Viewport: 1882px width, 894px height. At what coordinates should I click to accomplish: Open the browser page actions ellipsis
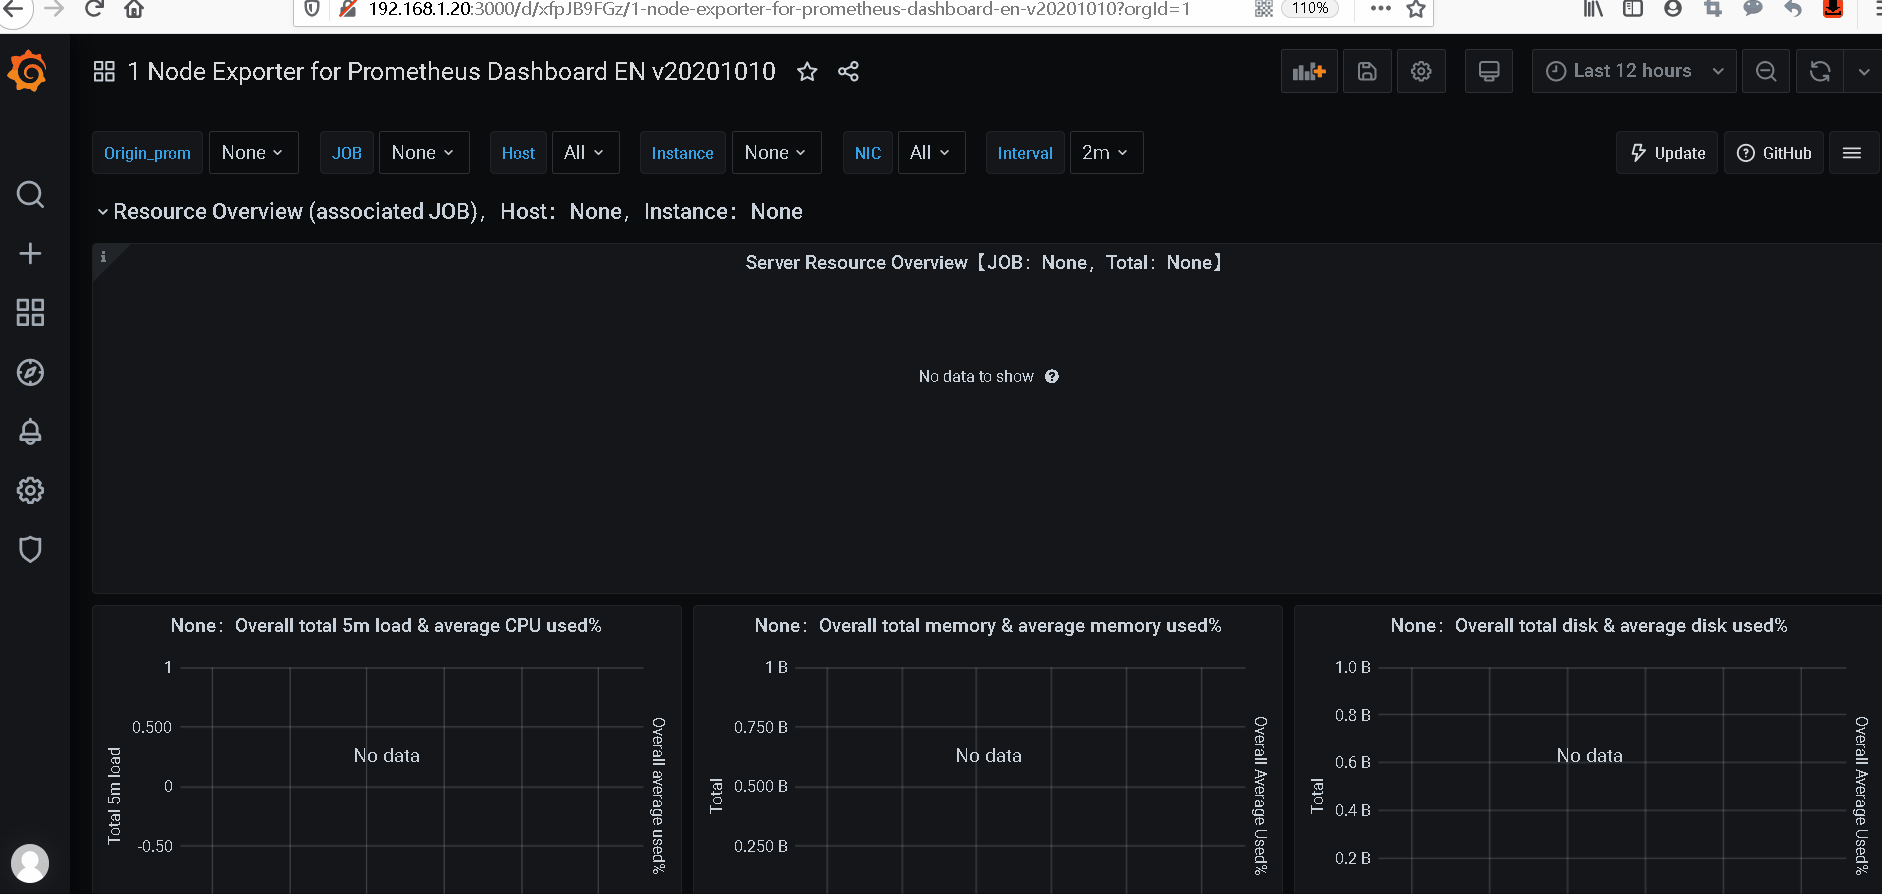click(1381, 8)
